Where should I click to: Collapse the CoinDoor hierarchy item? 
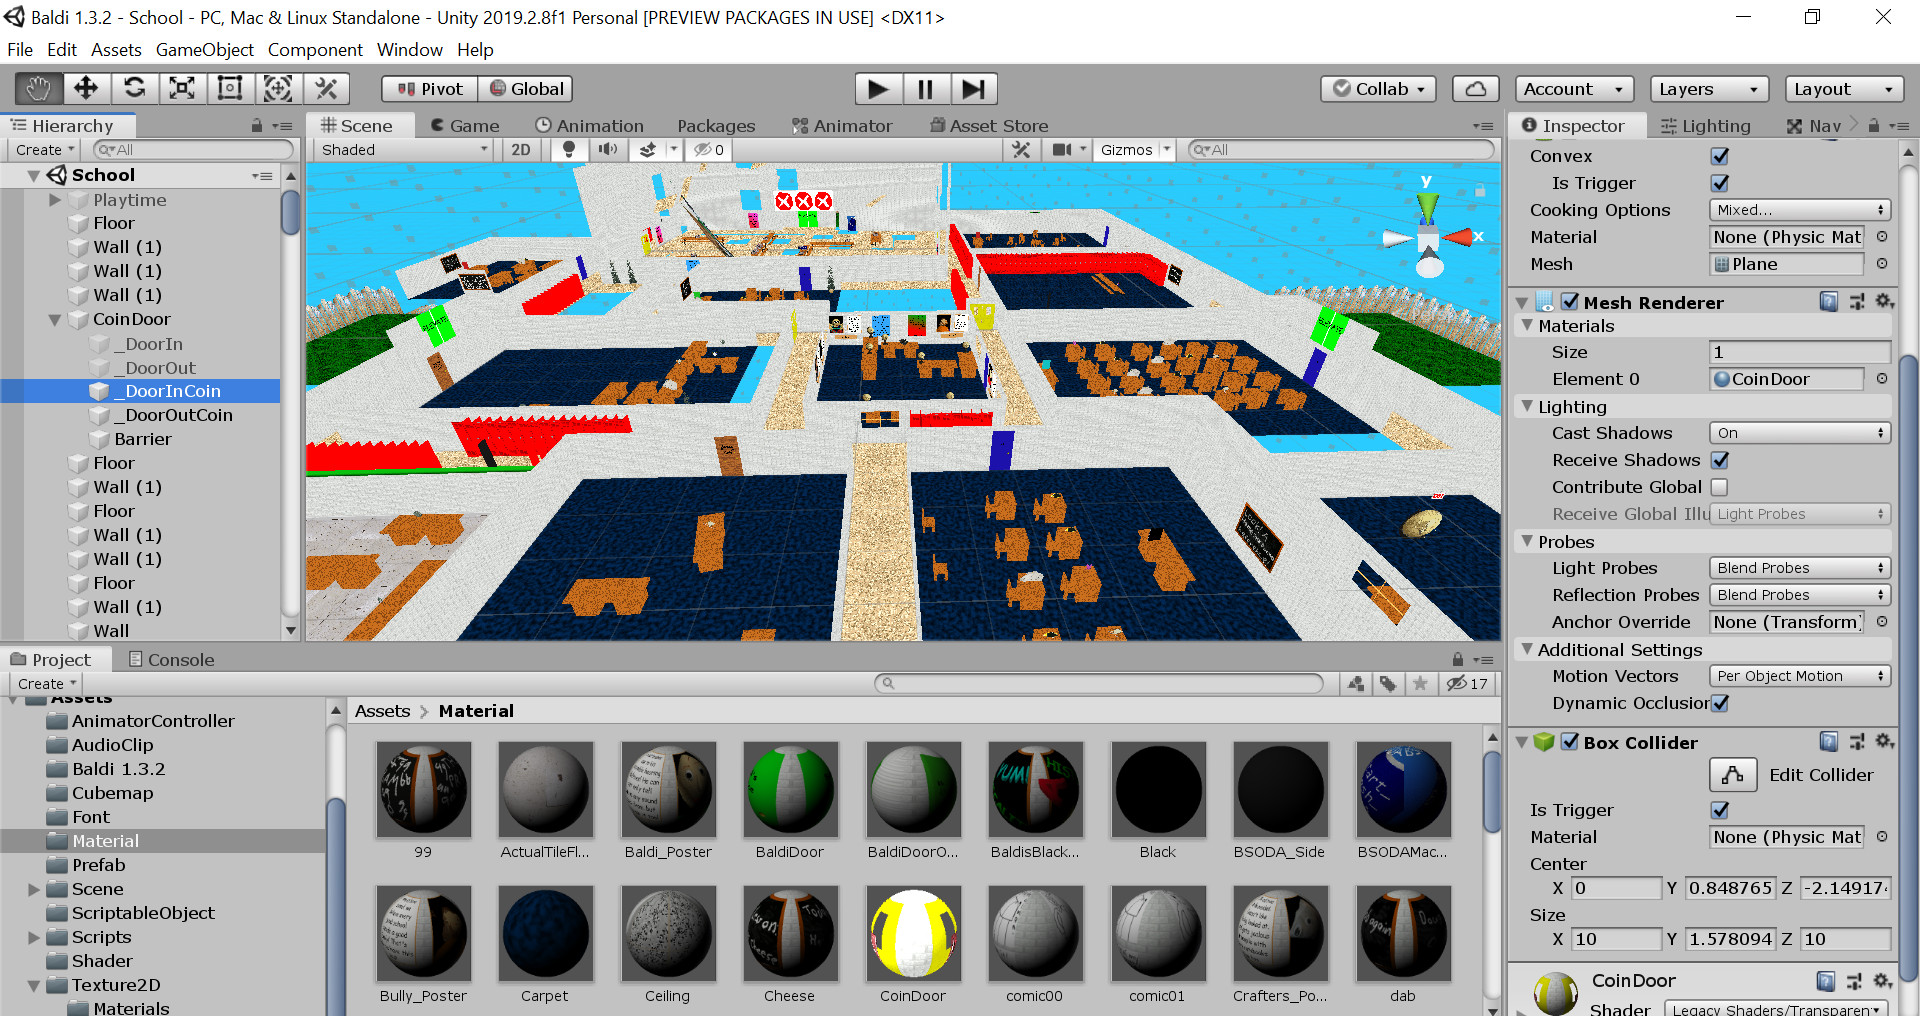(55, 320)
